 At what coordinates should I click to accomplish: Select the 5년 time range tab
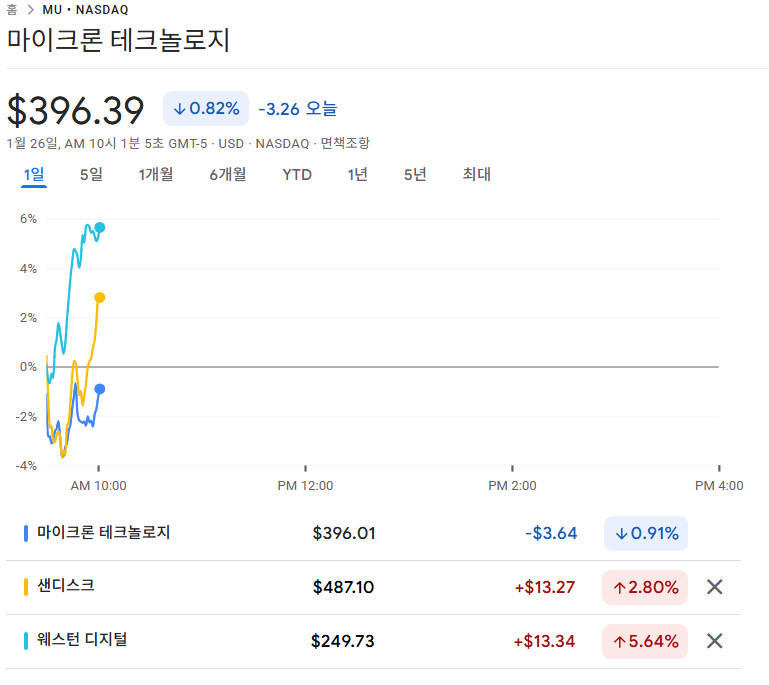click(x=415, y=175)
